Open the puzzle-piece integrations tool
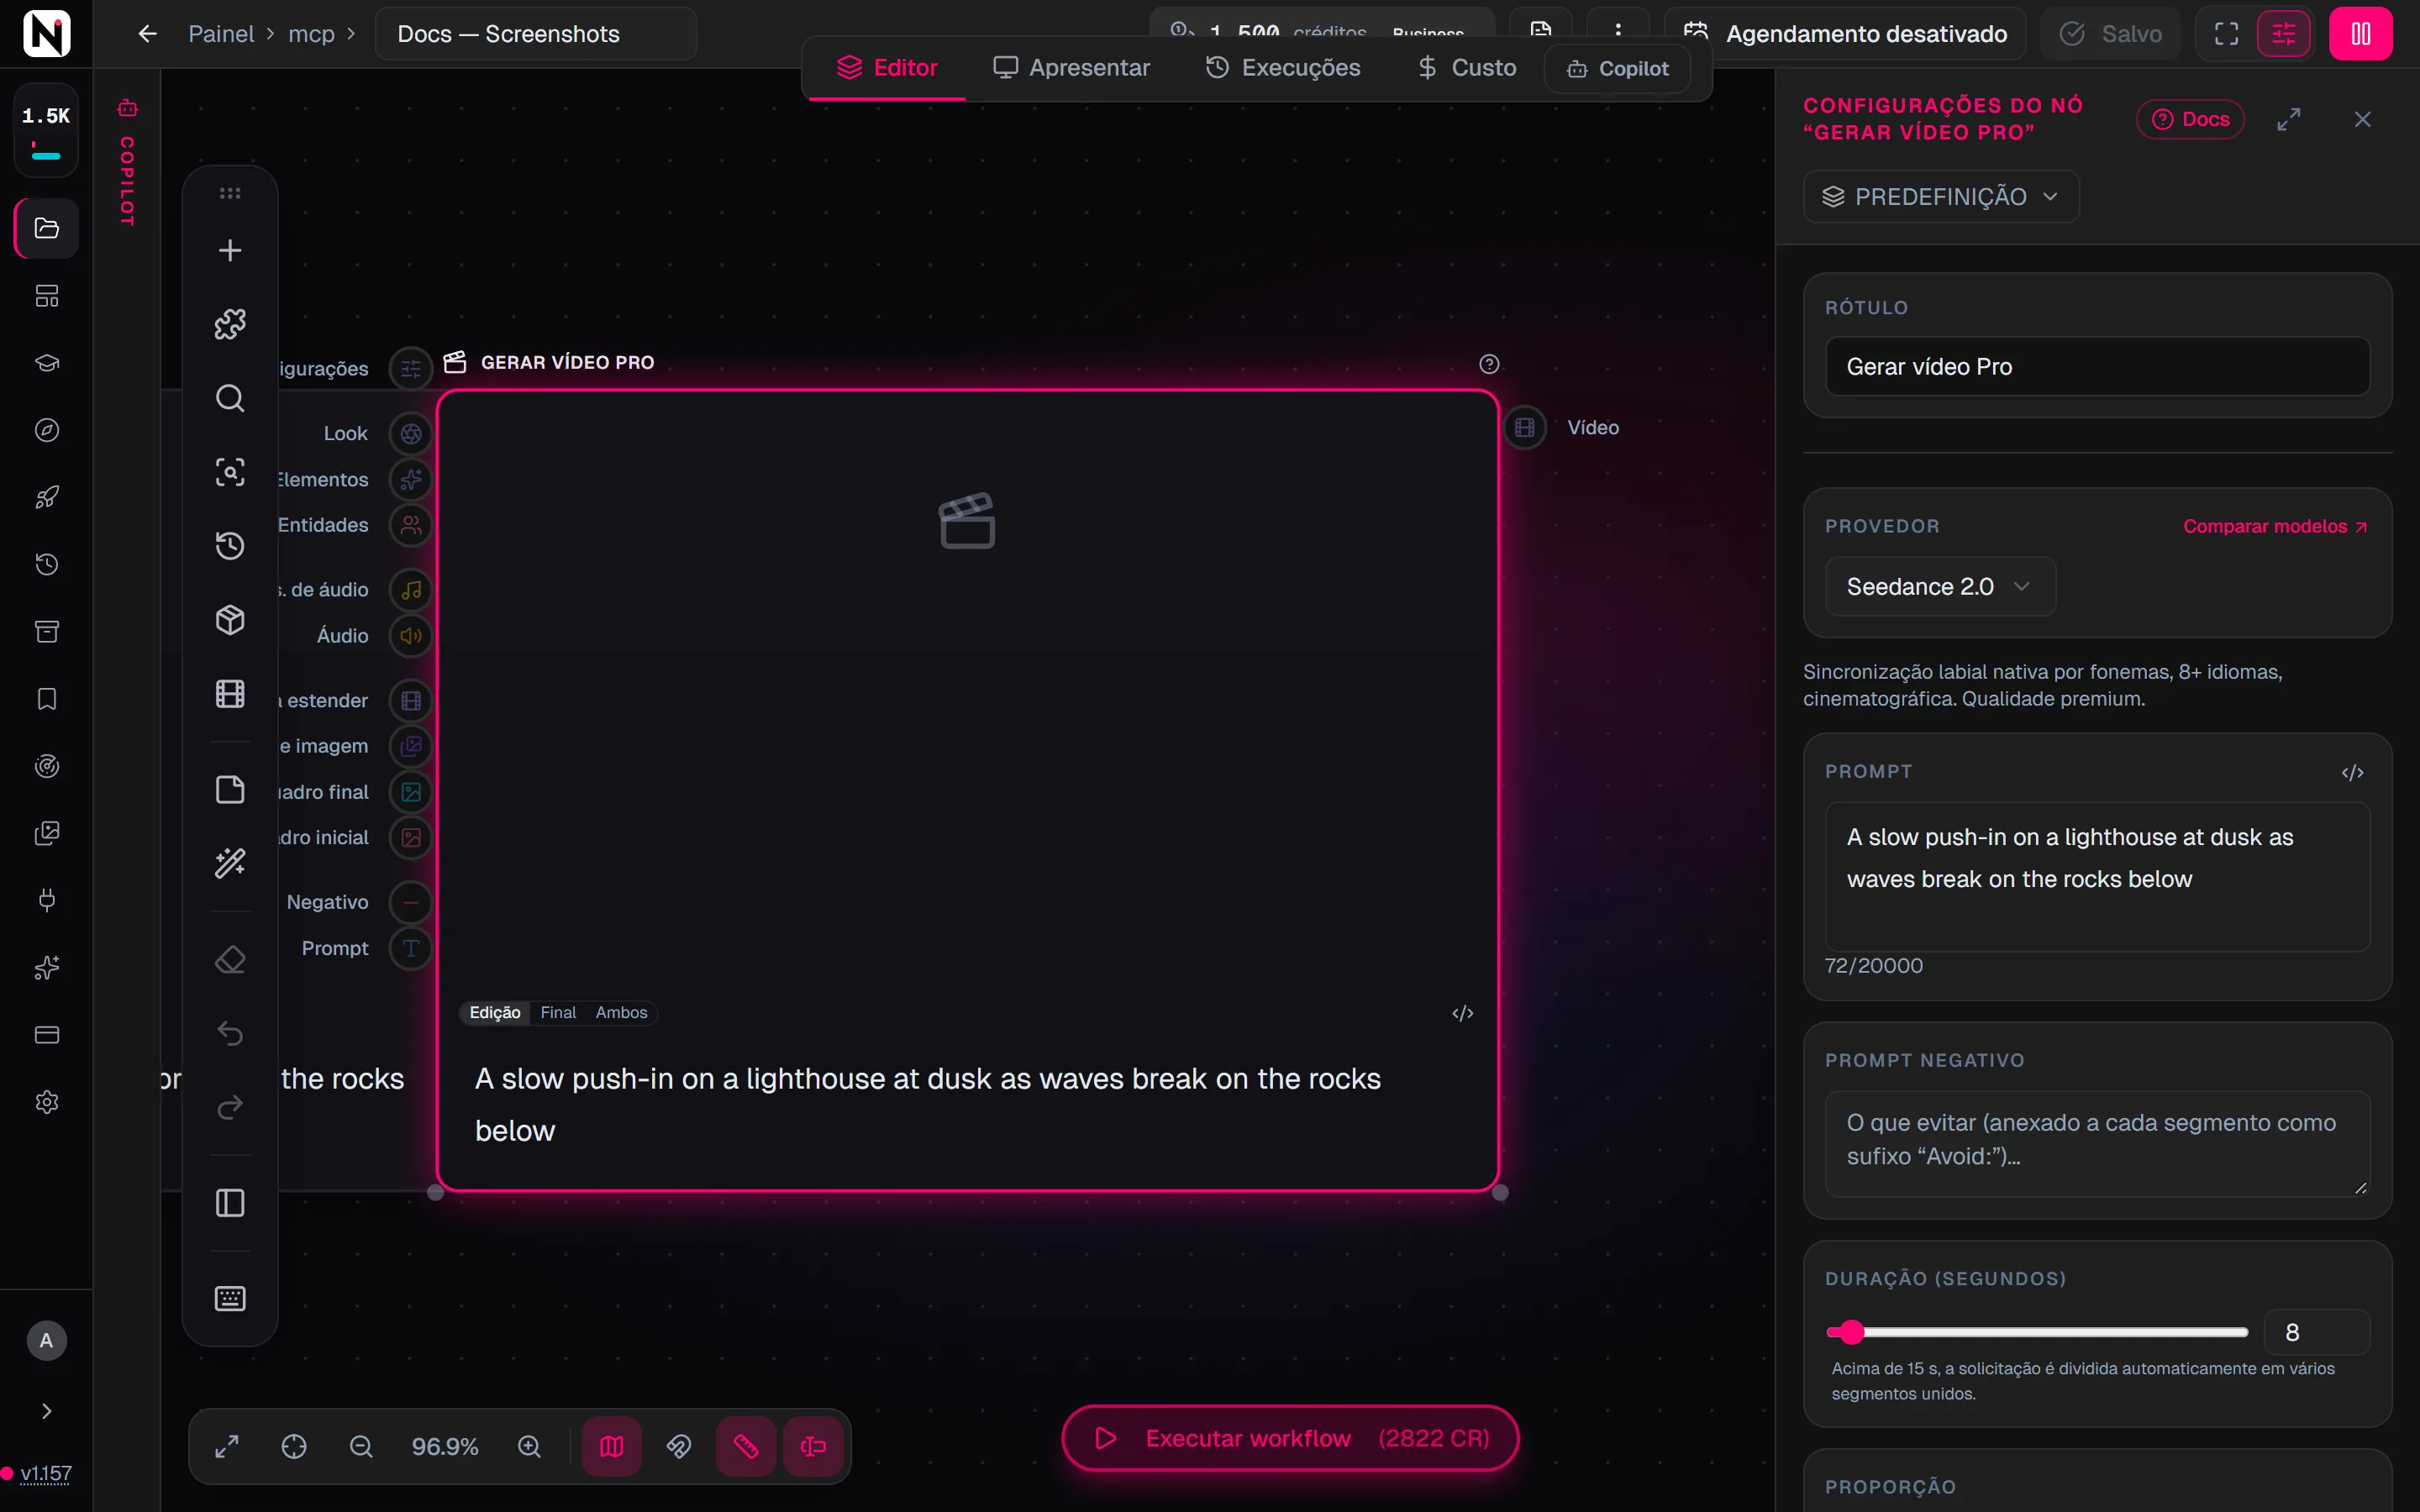2420x1512 pixels. (x=230, y=324)
